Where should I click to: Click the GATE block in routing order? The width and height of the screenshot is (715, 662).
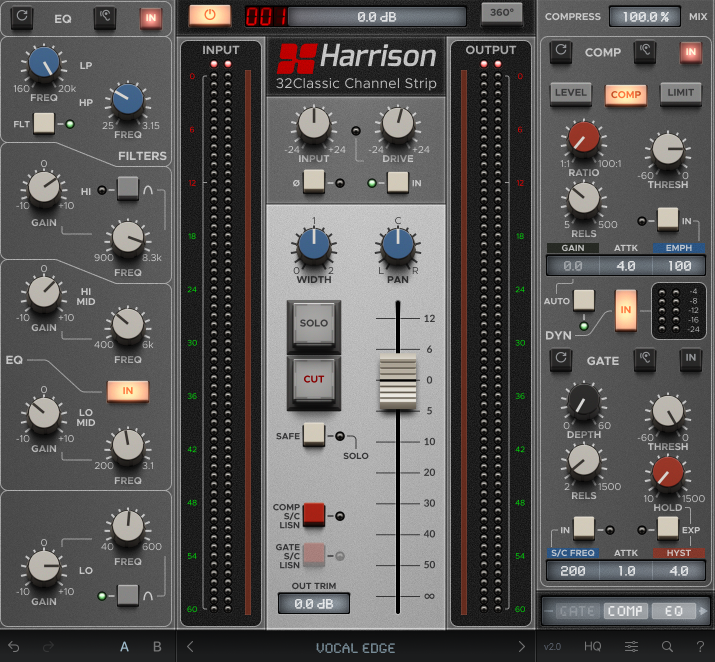[x=577, y=611]
